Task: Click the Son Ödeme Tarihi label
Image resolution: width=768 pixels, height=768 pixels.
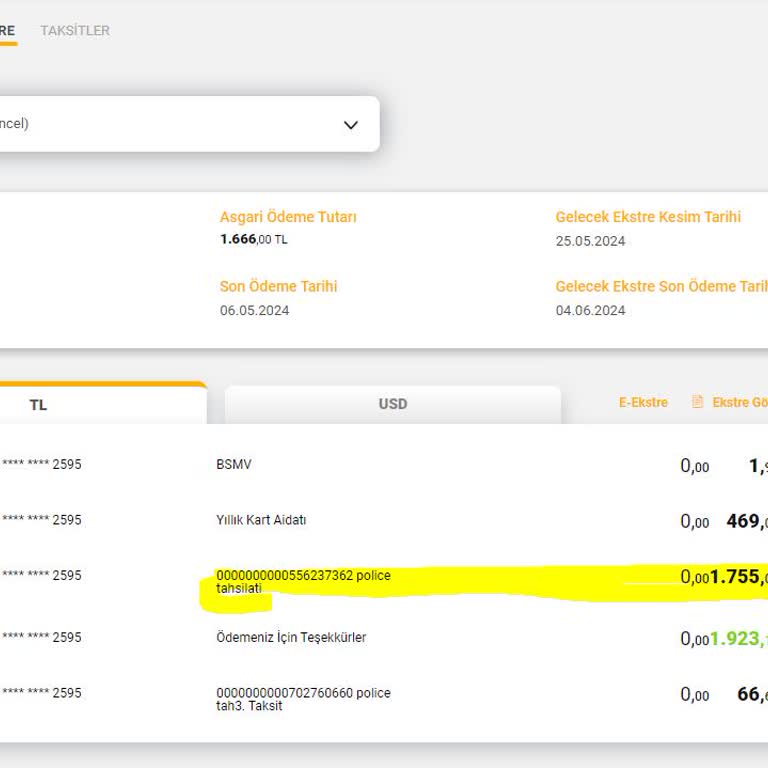Action: pyautogui.click(x=278, y=286)
